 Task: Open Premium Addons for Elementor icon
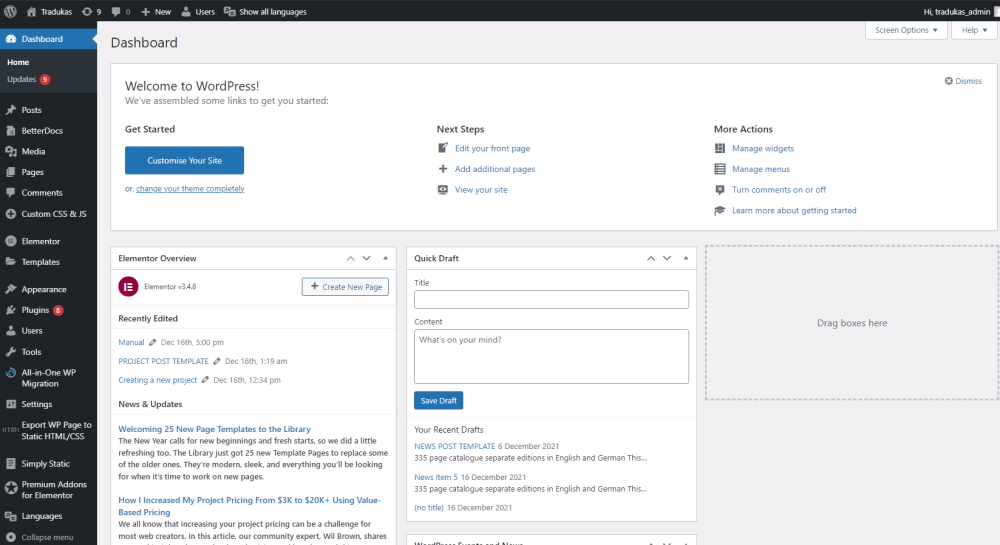[x=11, y=488]
